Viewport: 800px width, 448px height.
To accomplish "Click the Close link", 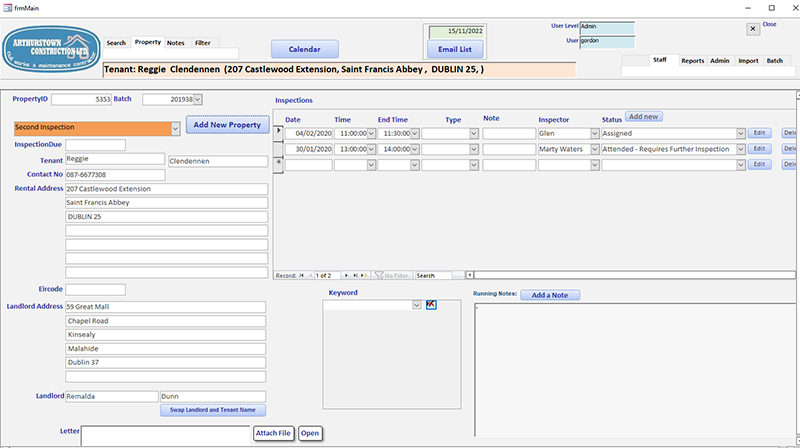I will pos(769,24).
